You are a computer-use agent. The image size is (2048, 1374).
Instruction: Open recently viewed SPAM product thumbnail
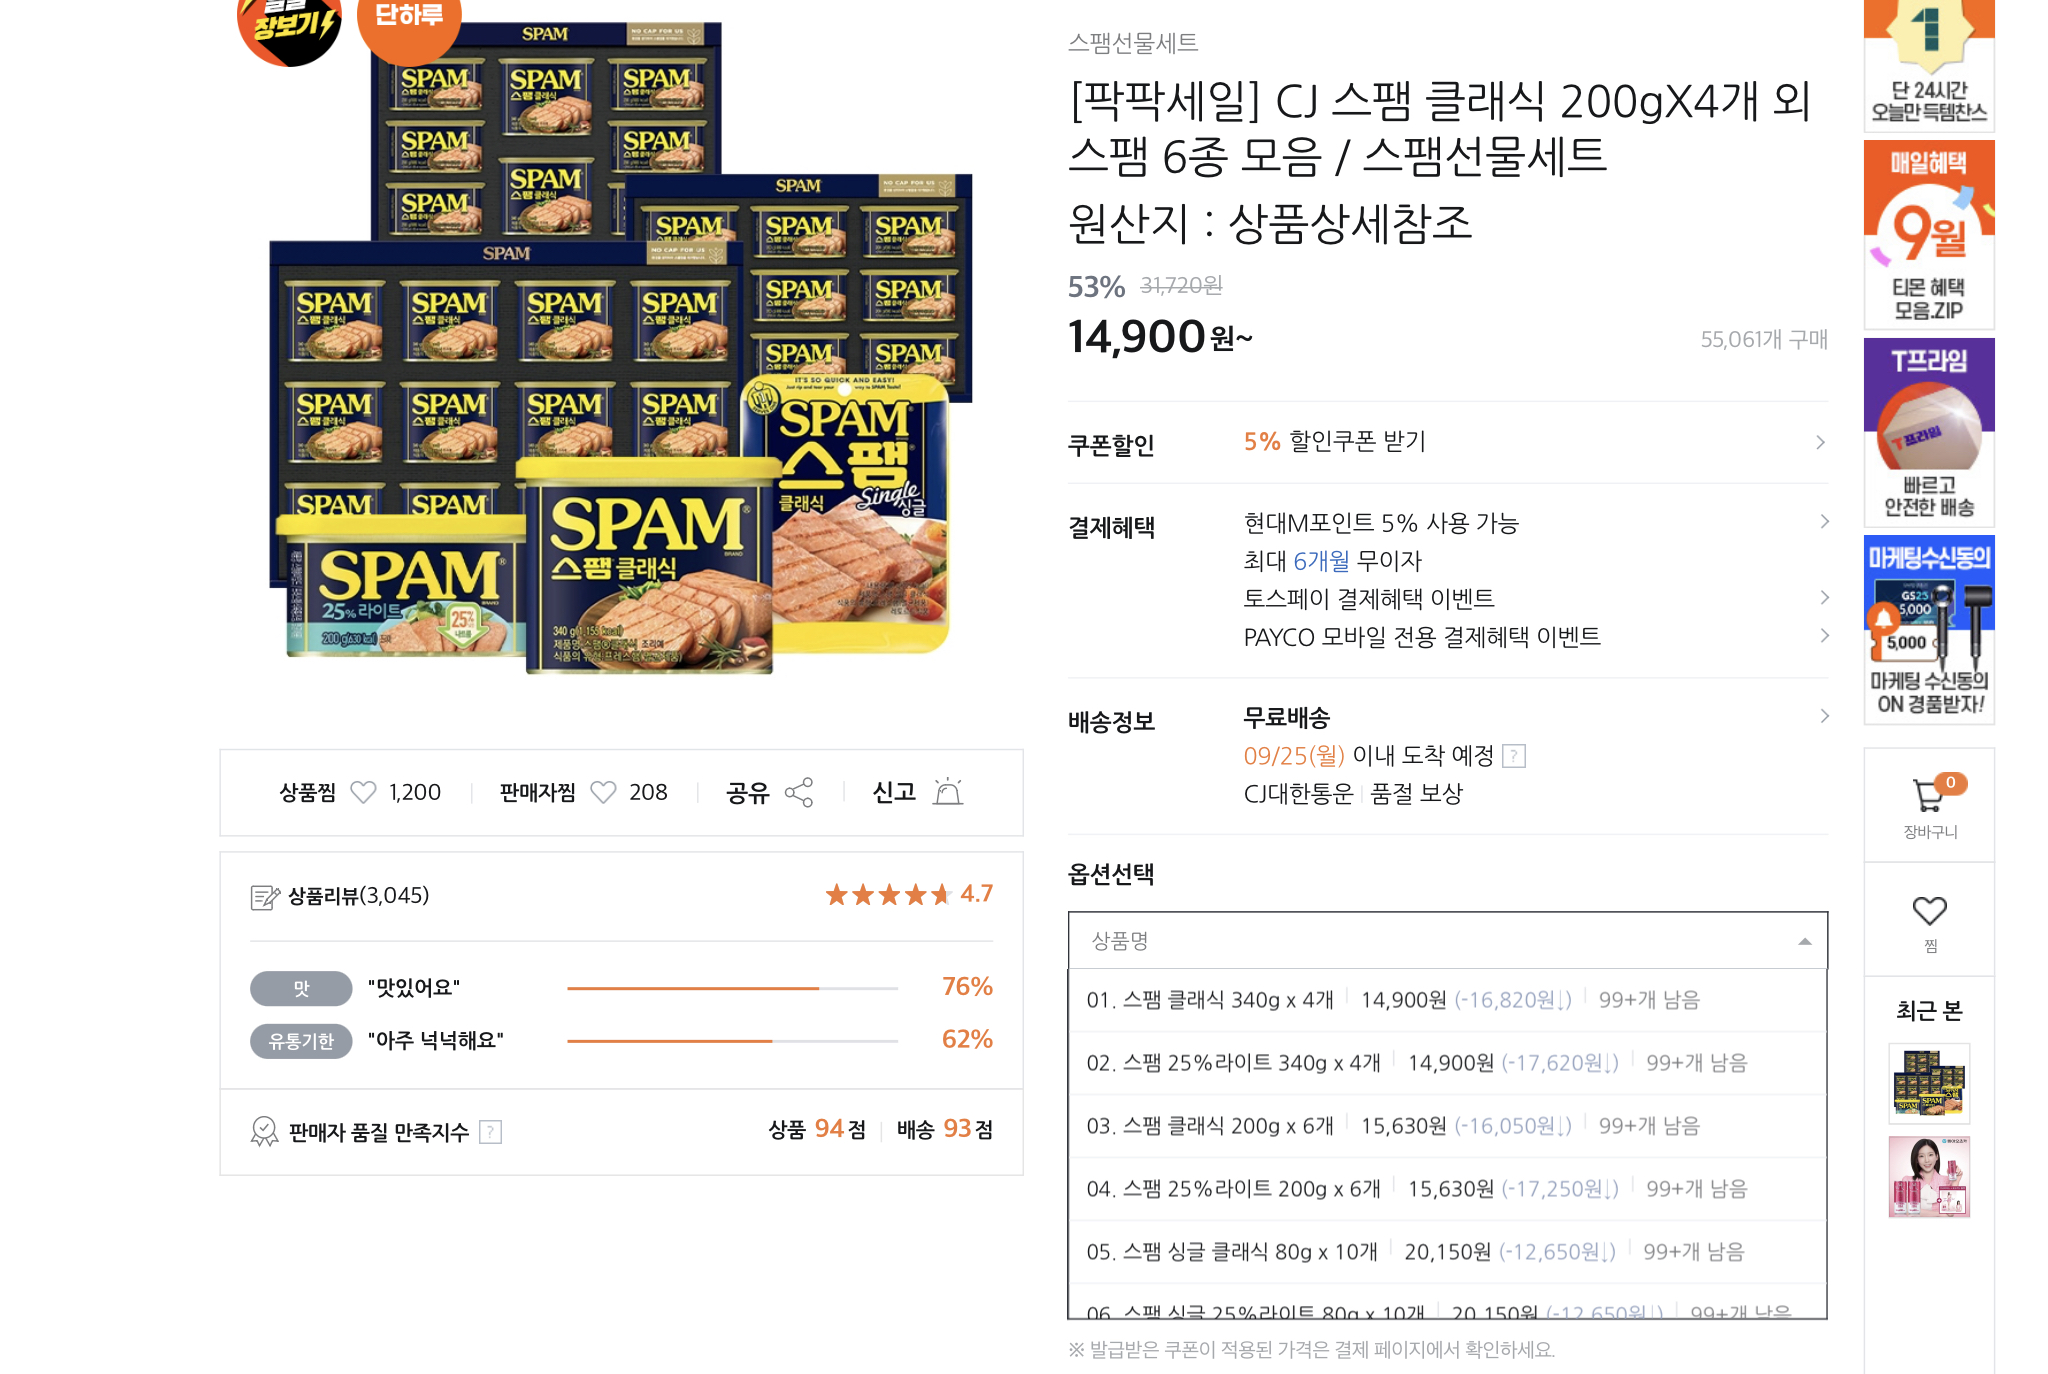tap(1929, 1084)
